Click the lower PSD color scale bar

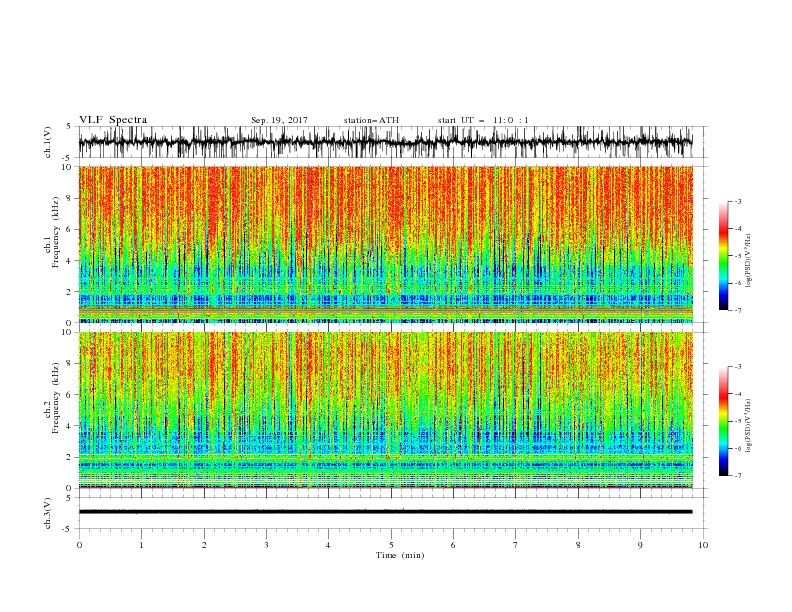coord(723,421)
